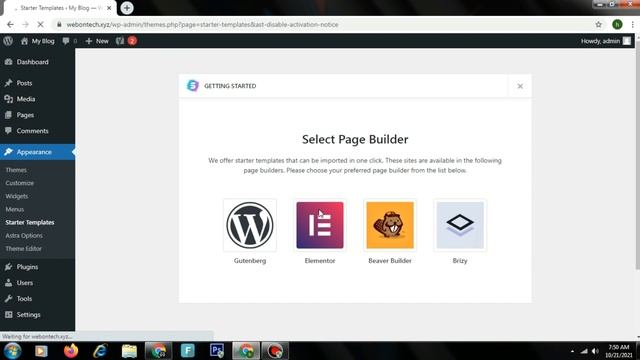Click the Gutenberg label text
640x360 pixels.
pos(250,260)
